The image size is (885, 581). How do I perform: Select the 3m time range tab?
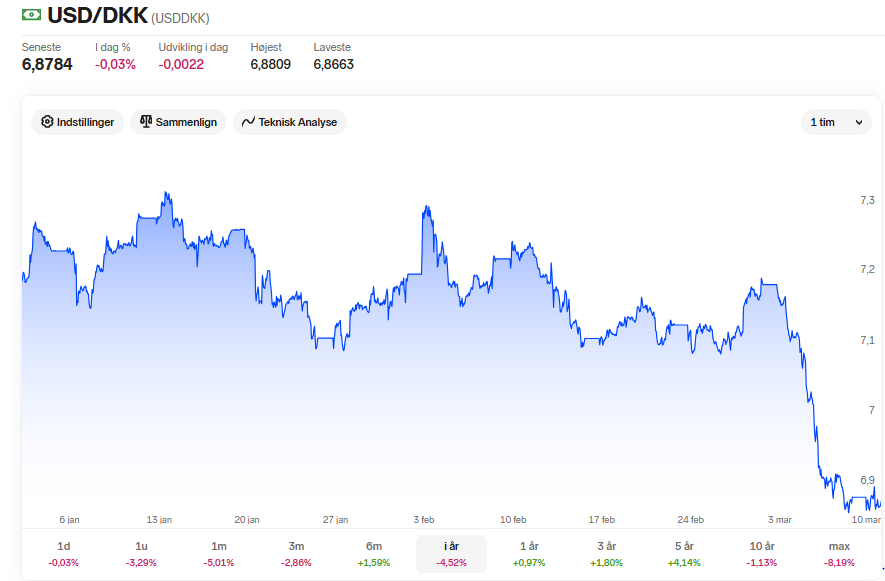click(x=296, y=554)
